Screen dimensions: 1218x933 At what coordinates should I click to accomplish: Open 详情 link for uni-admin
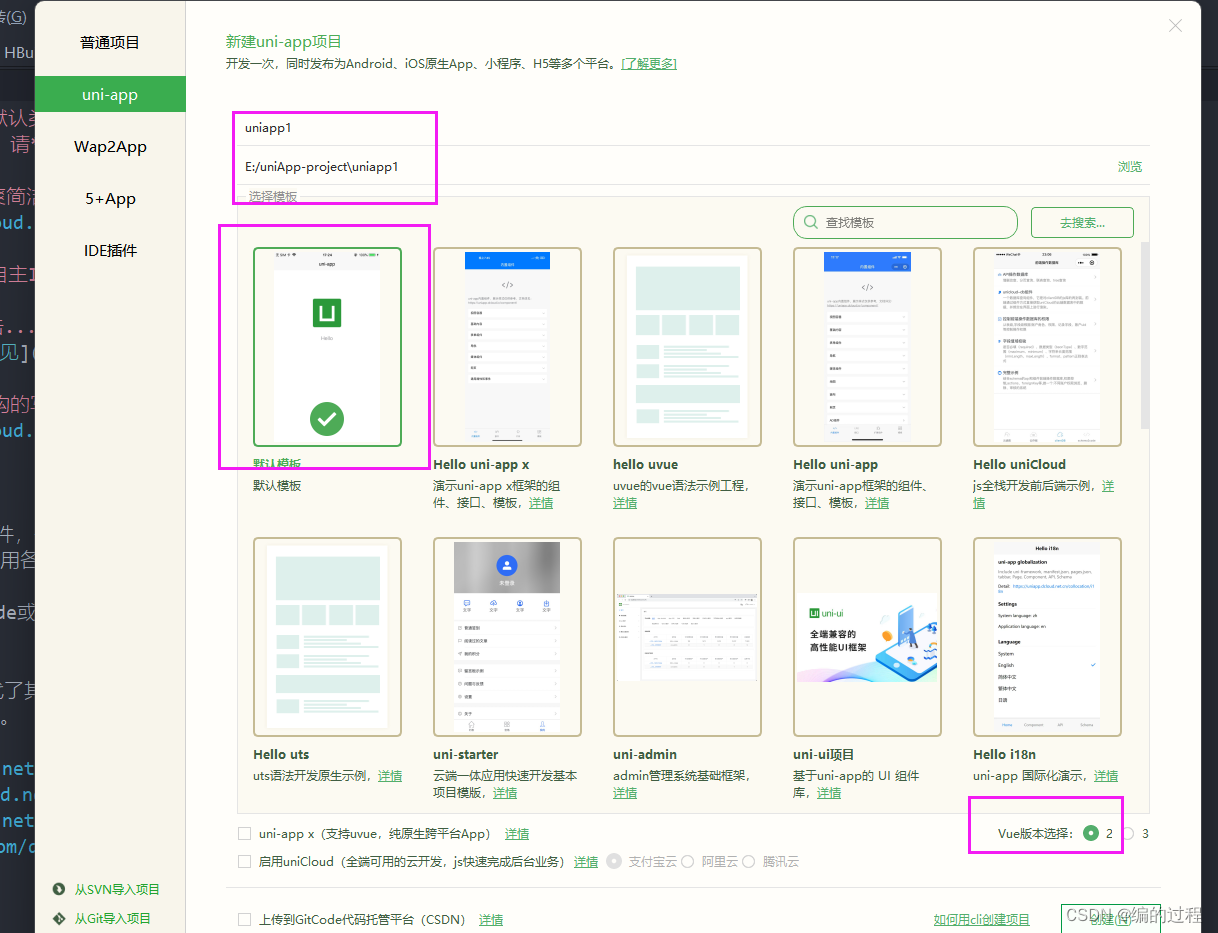(625, 793)
